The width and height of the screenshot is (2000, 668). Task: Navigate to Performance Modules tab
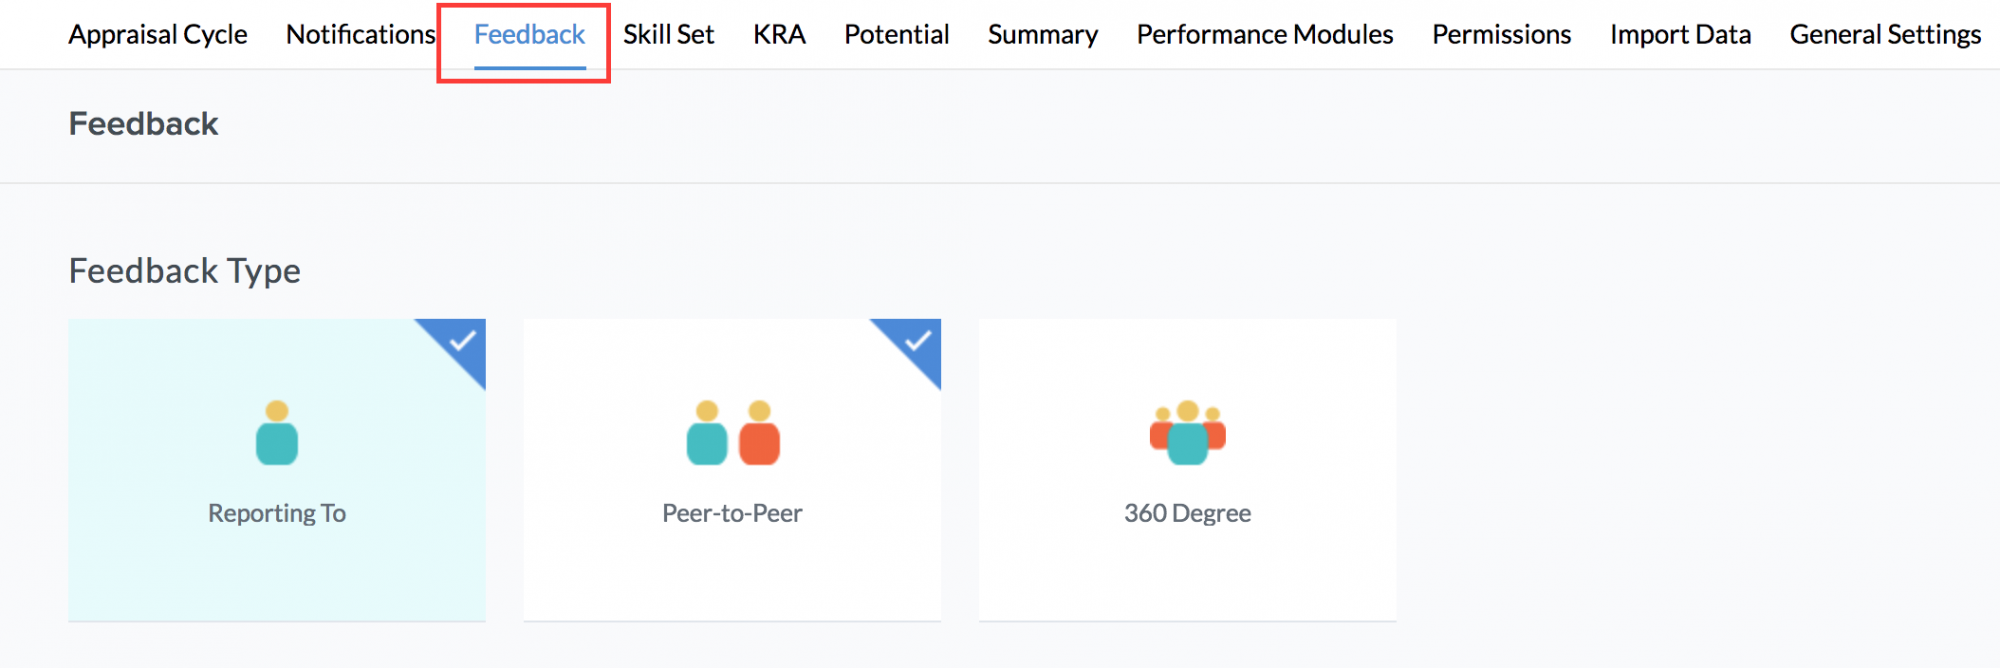point(1265,35)
